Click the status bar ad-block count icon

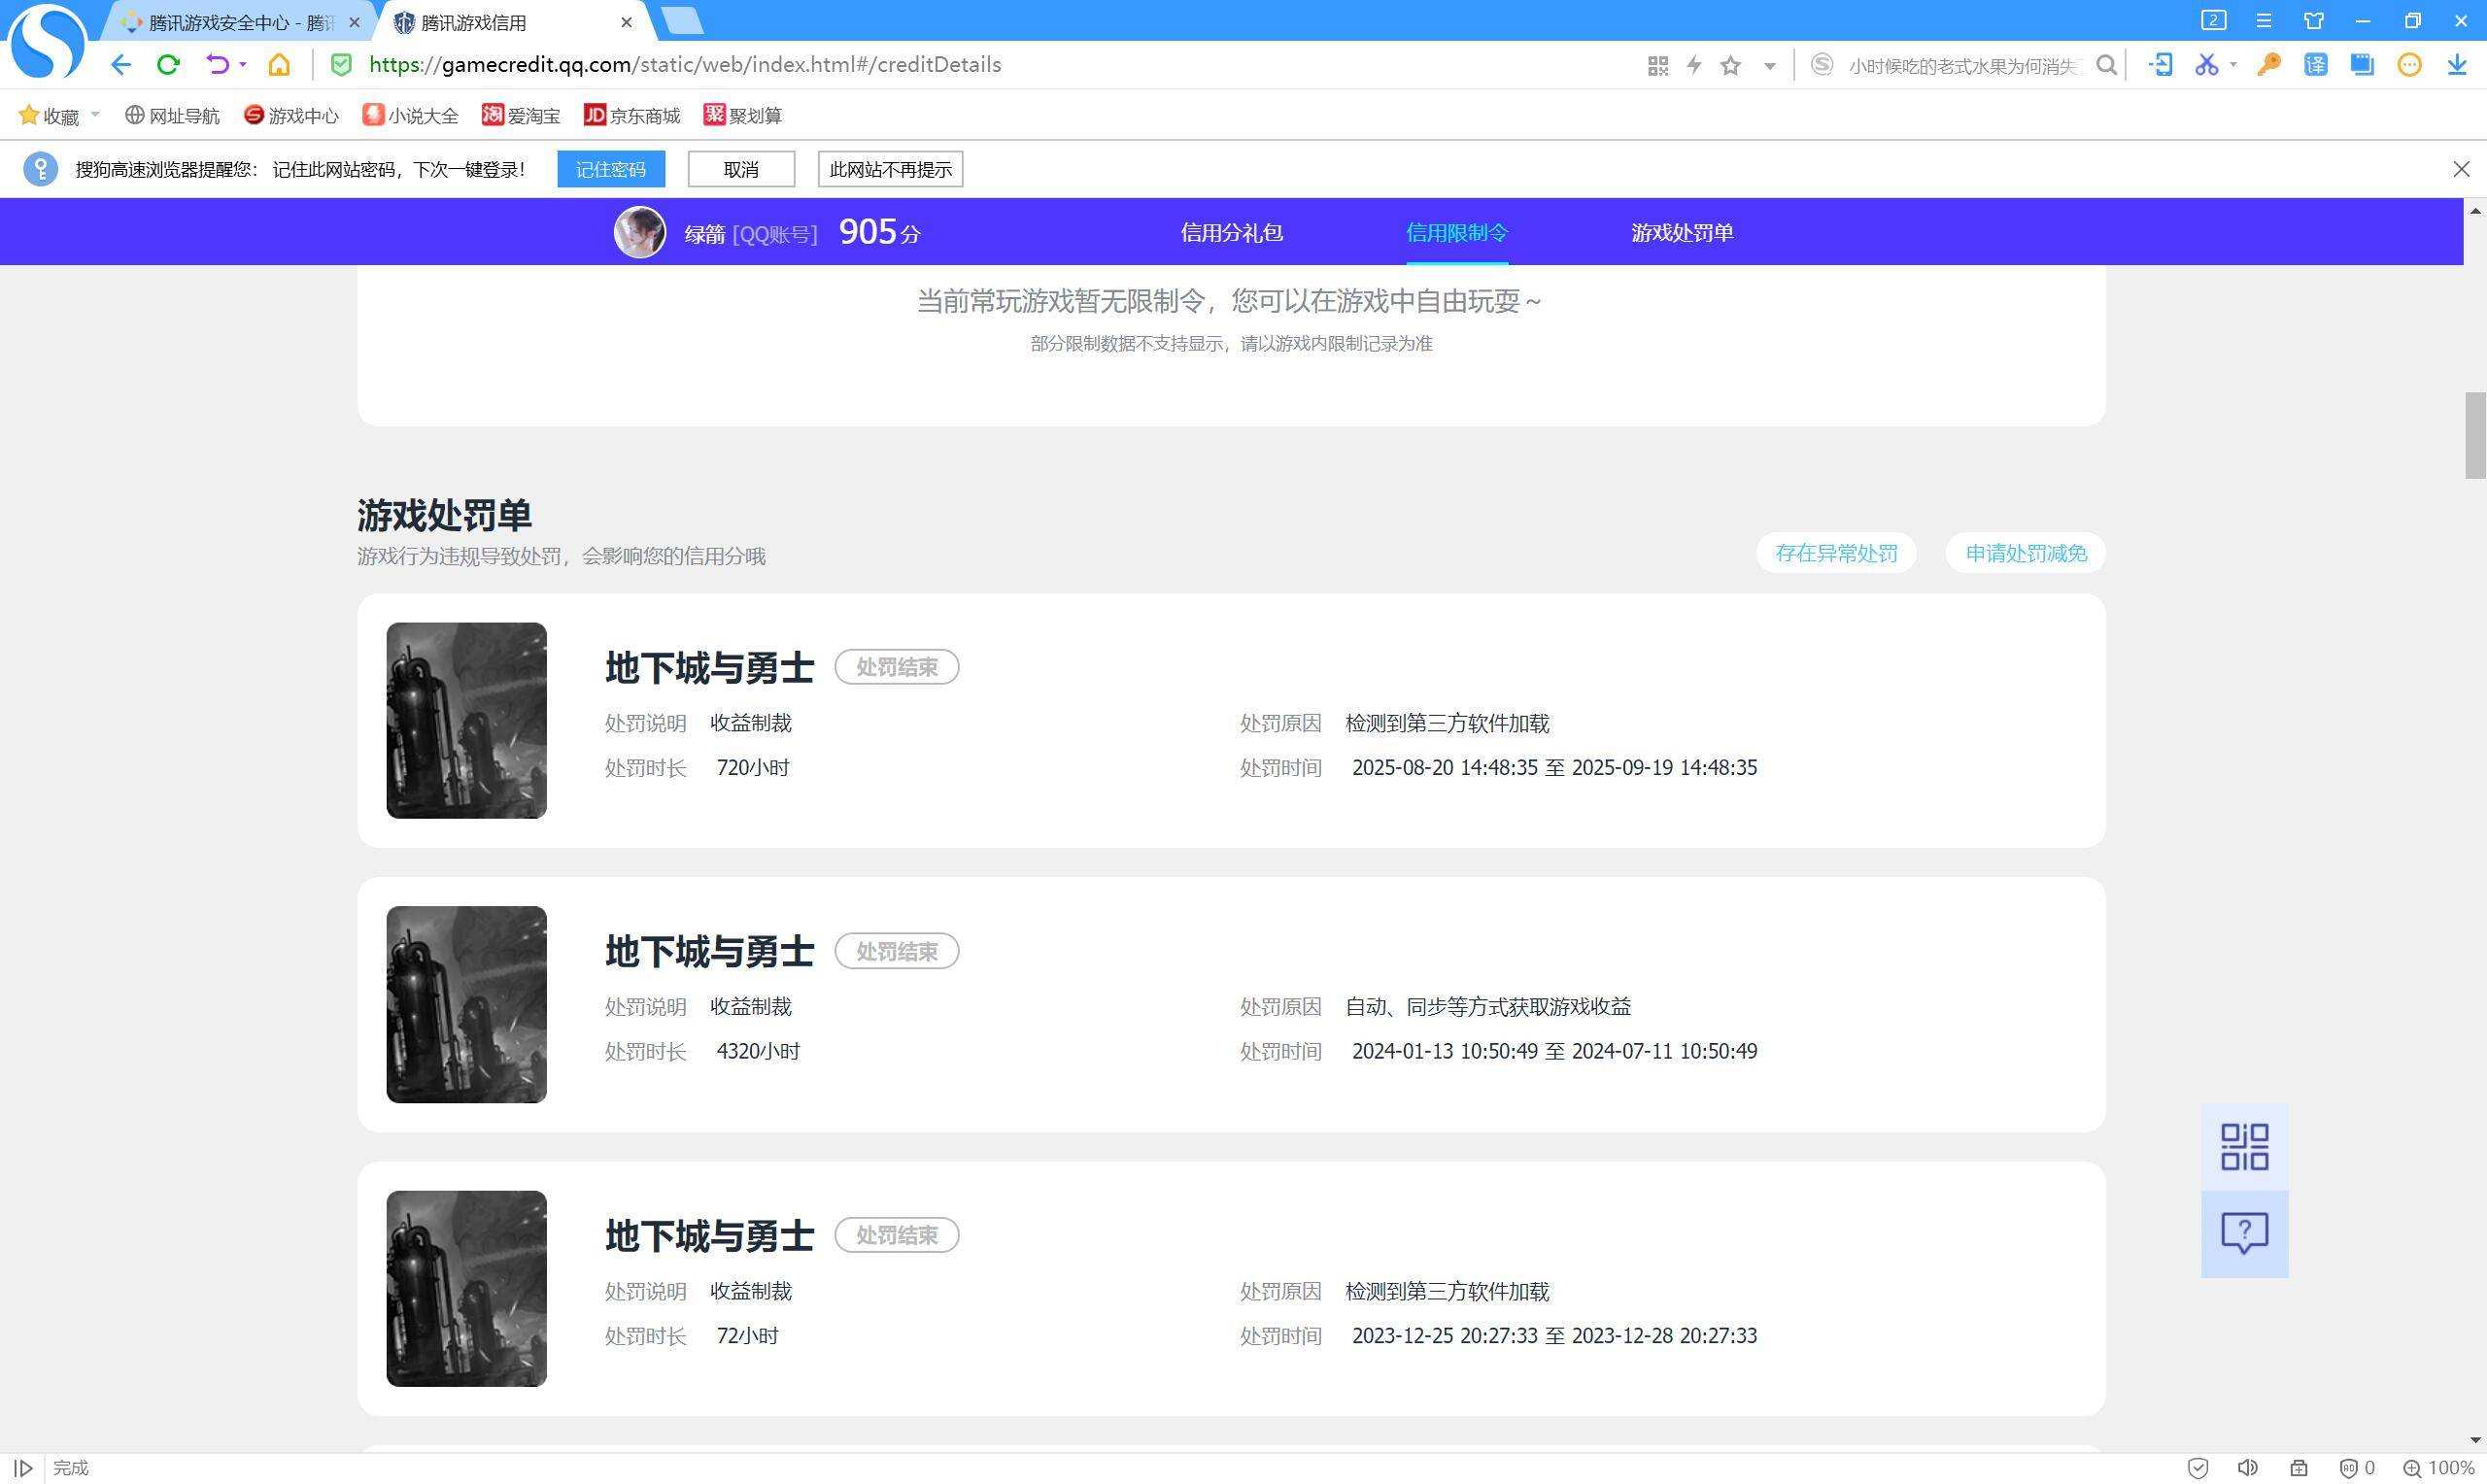tap(2356, 1468)
